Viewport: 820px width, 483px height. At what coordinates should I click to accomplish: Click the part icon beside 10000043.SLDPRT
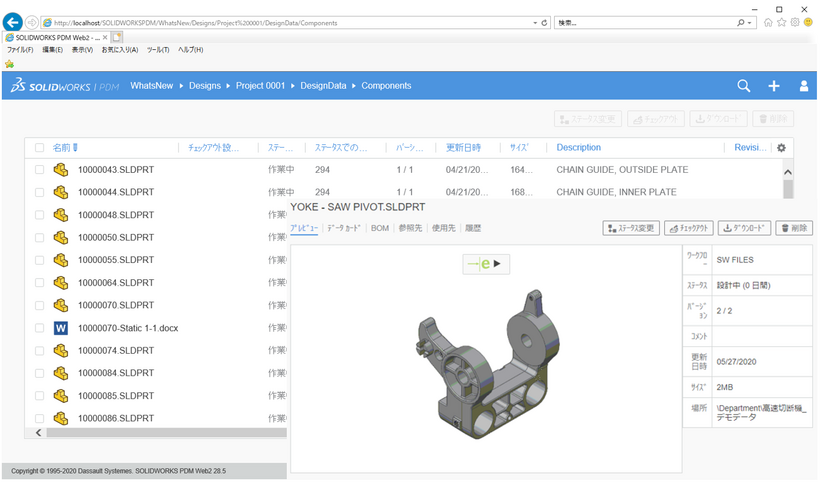pyautogui.click(x=61, y=170)
